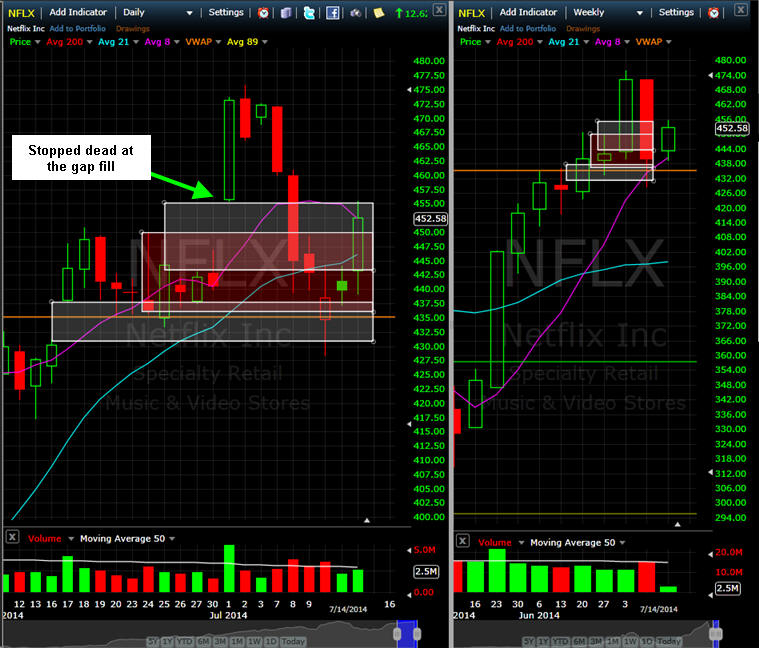
Task: Select YTD range in Daily chart
Action: coord(184,641)
